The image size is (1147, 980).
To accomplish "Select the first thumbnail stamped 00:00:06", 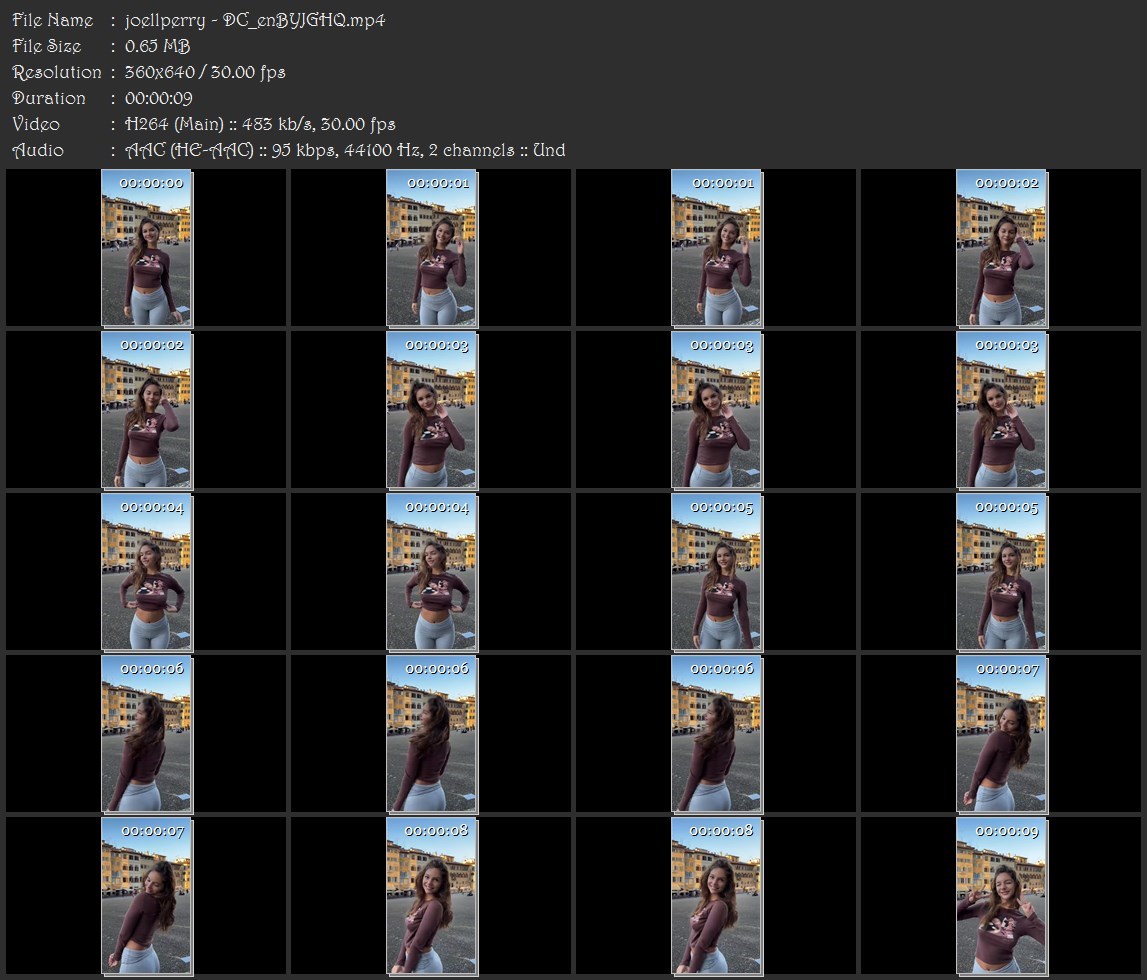I will [x=146, y=734].
